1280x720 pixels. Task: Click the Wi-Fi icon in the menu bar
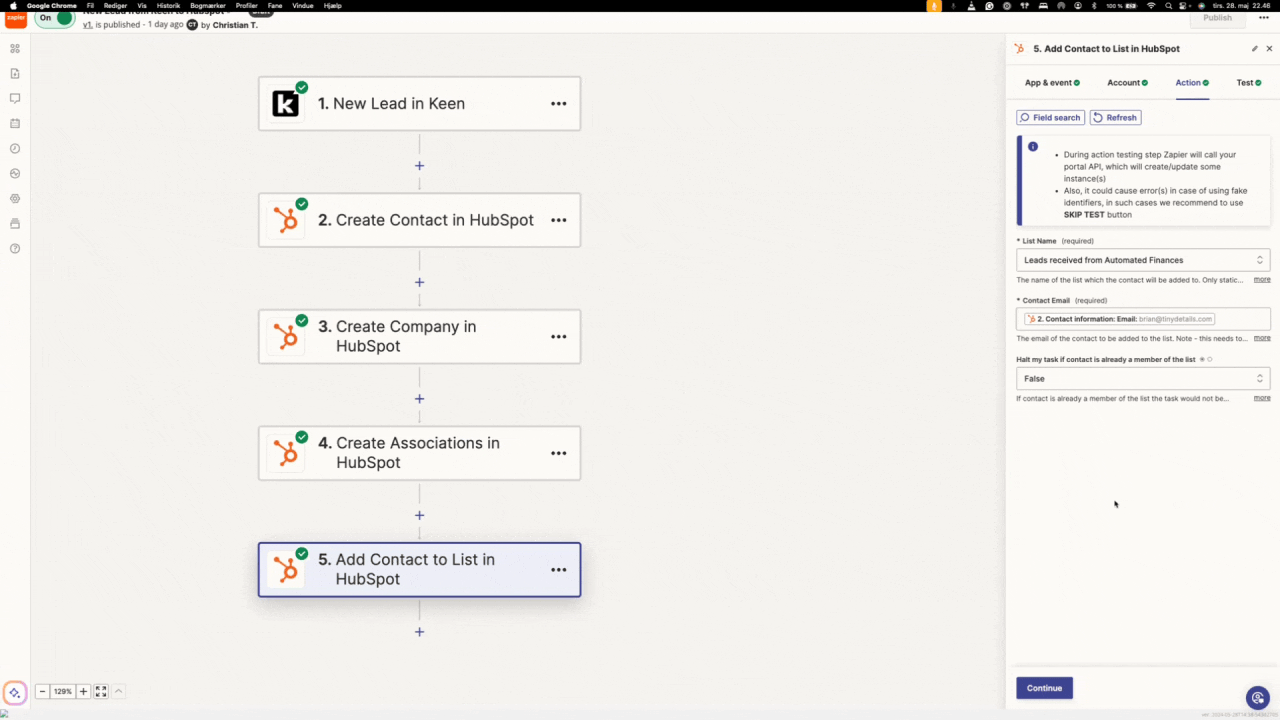point(1150,5)
